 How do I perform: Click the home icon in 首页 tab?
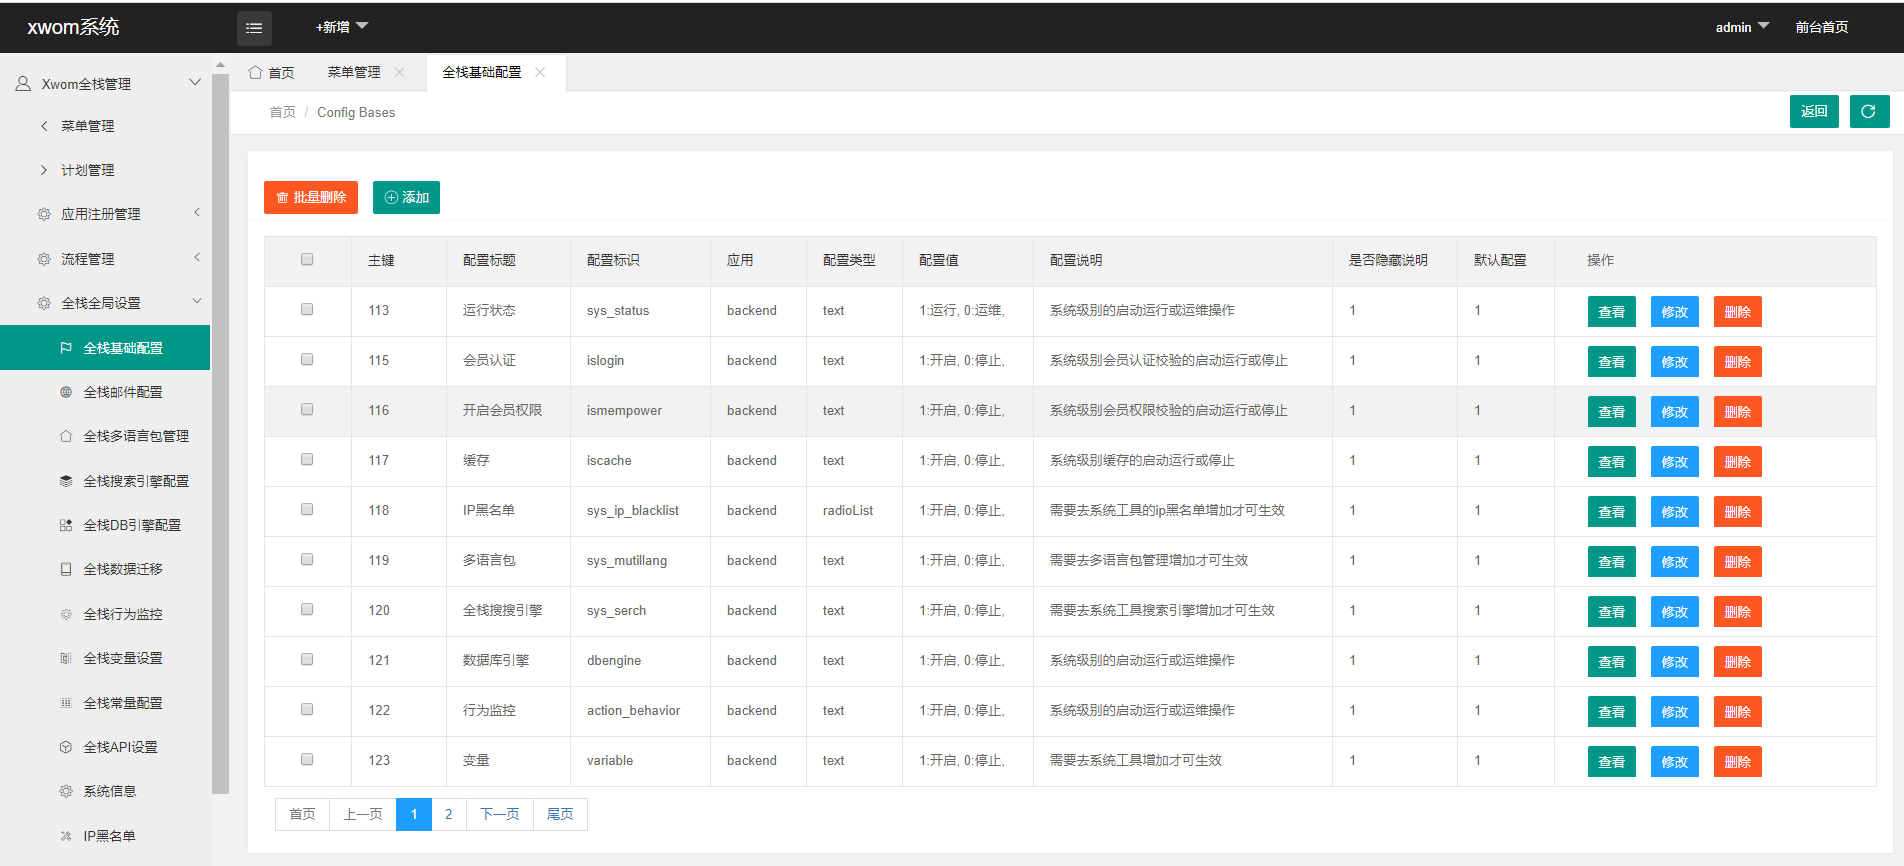click(255, 72)
